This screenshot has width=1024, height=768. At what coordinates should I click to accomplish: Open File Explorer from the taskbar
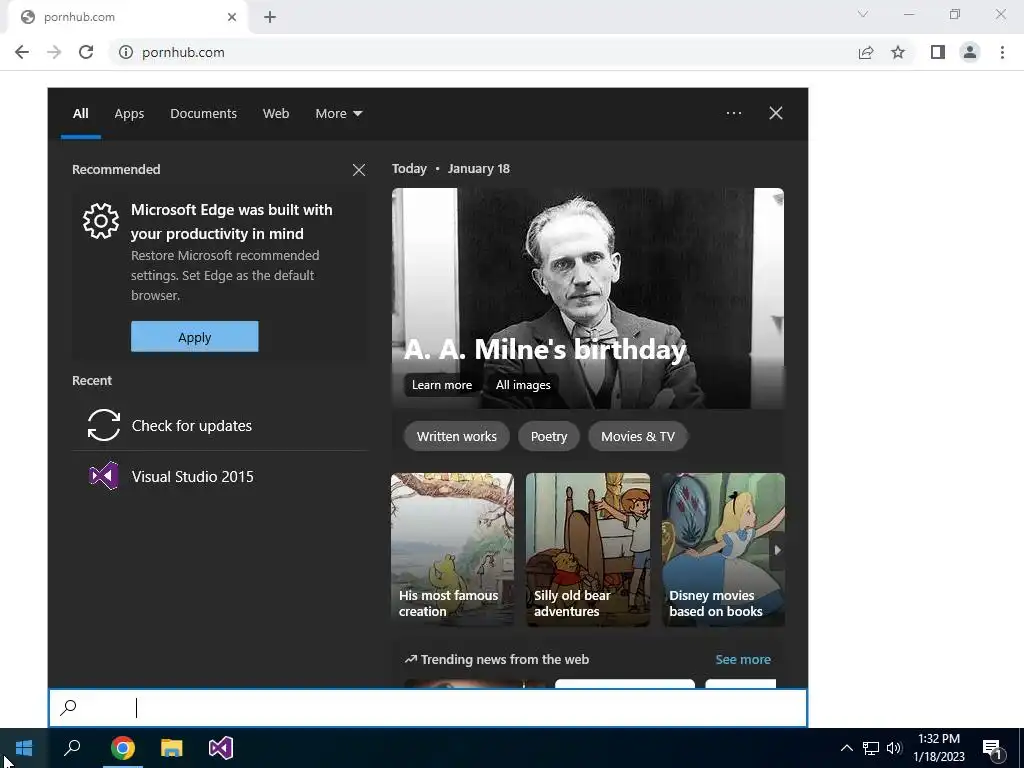[x=172, y=748]
